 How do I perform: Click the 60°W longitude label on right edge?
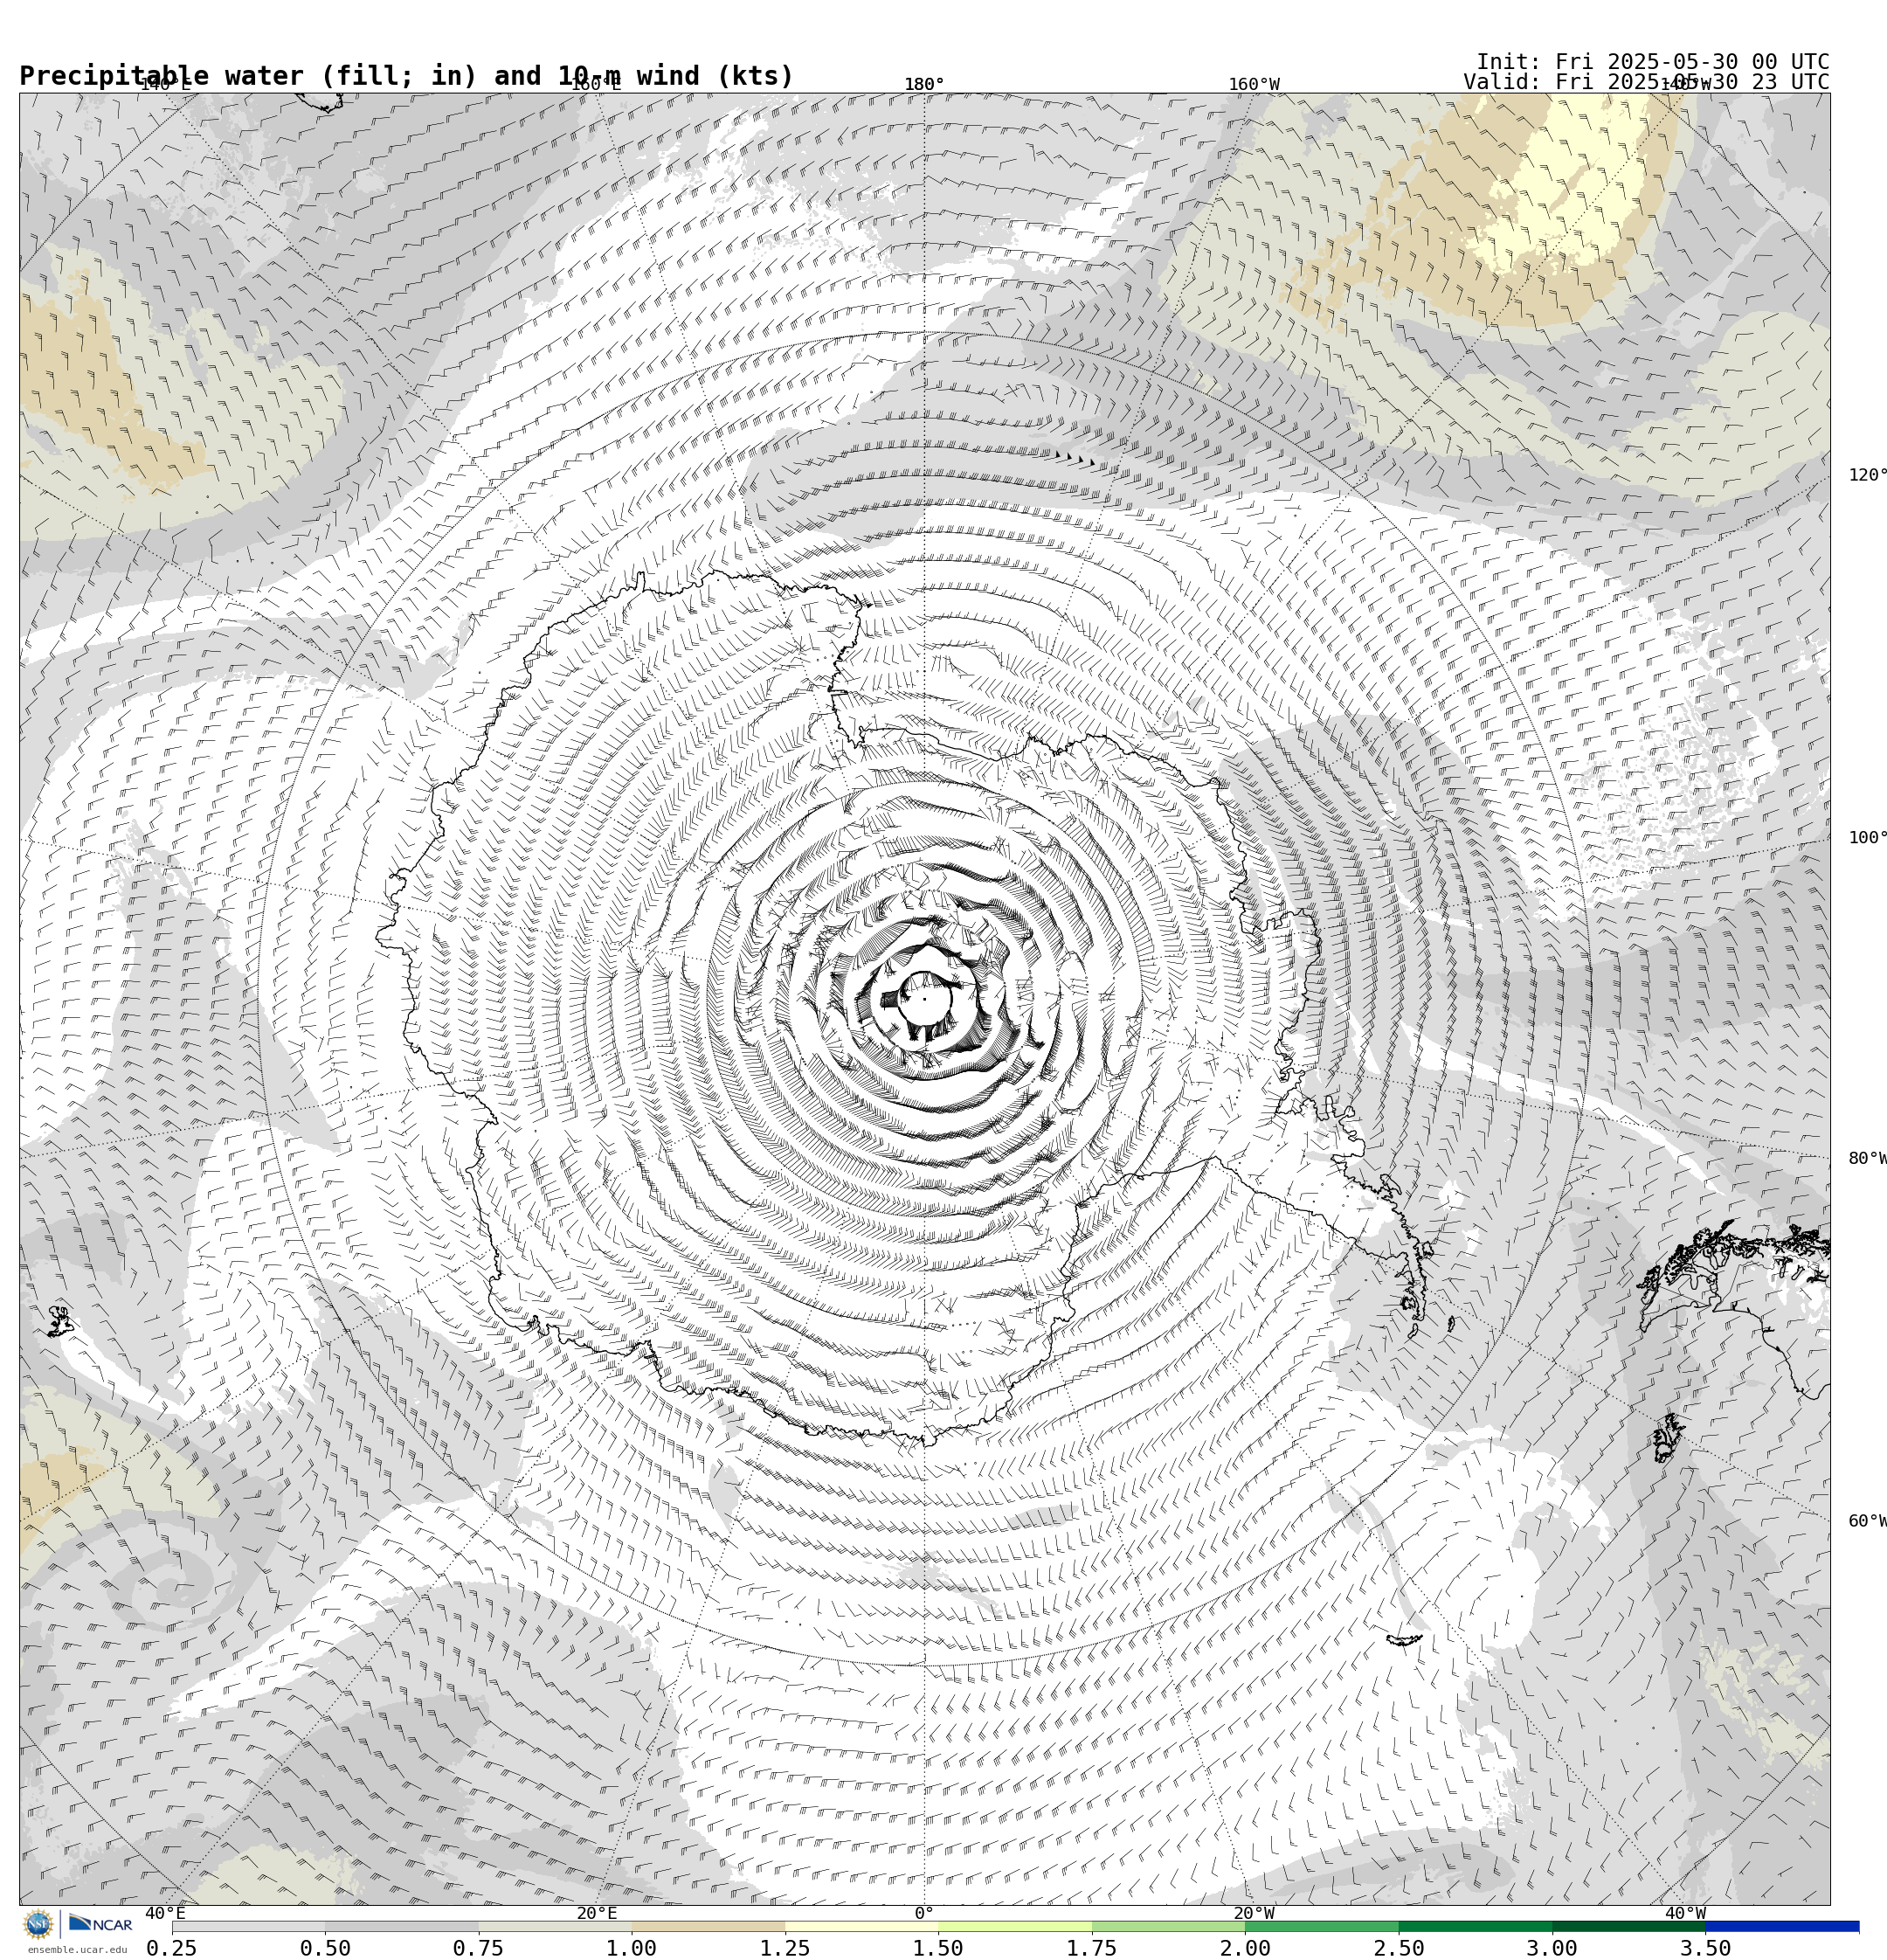pyautogui.click(x=1867, y=1521)
